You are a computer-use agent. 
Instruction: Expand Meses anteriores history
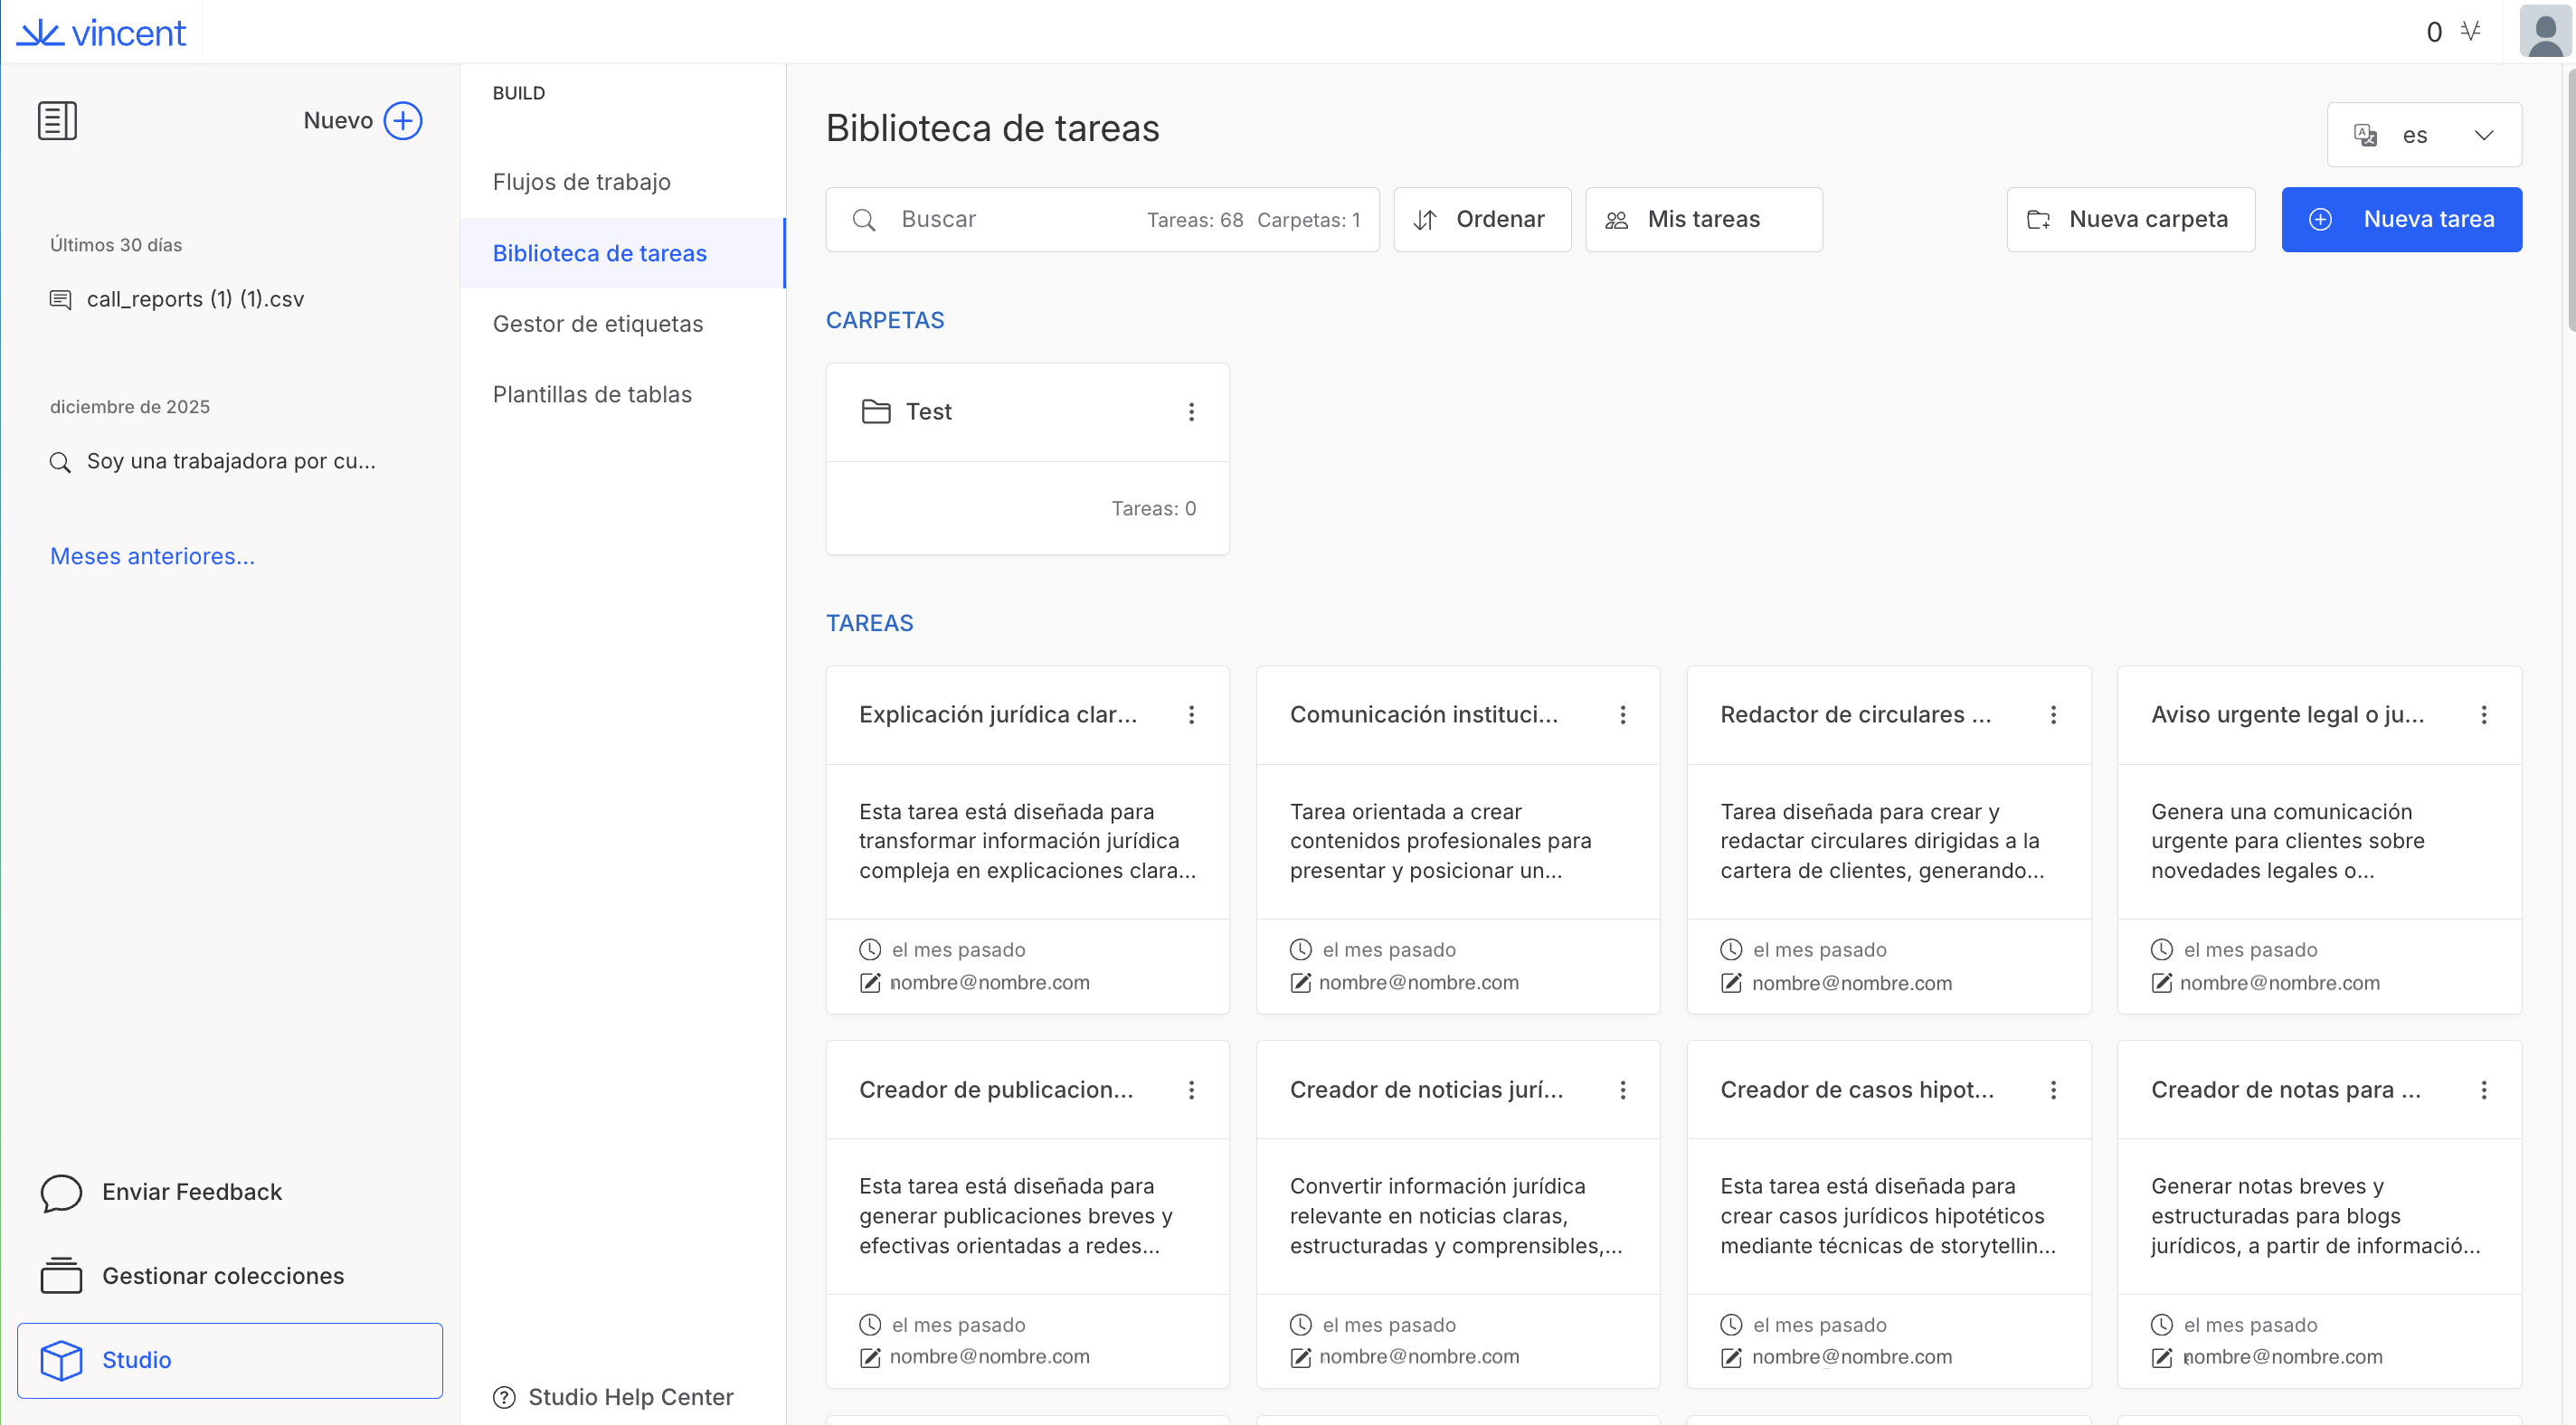pyautogui.click(x=152, y=556)
